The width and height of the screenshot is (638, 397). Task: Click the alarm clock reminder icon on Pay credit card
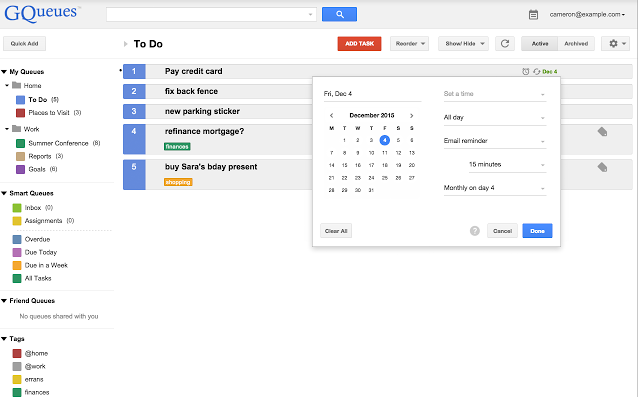coord(525,72)
